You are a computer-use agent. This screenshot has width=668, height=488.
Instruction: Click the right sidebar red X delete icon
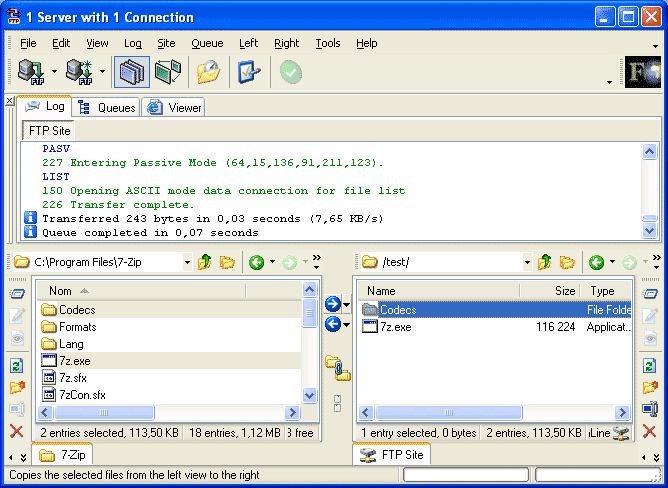coord(650,431)
